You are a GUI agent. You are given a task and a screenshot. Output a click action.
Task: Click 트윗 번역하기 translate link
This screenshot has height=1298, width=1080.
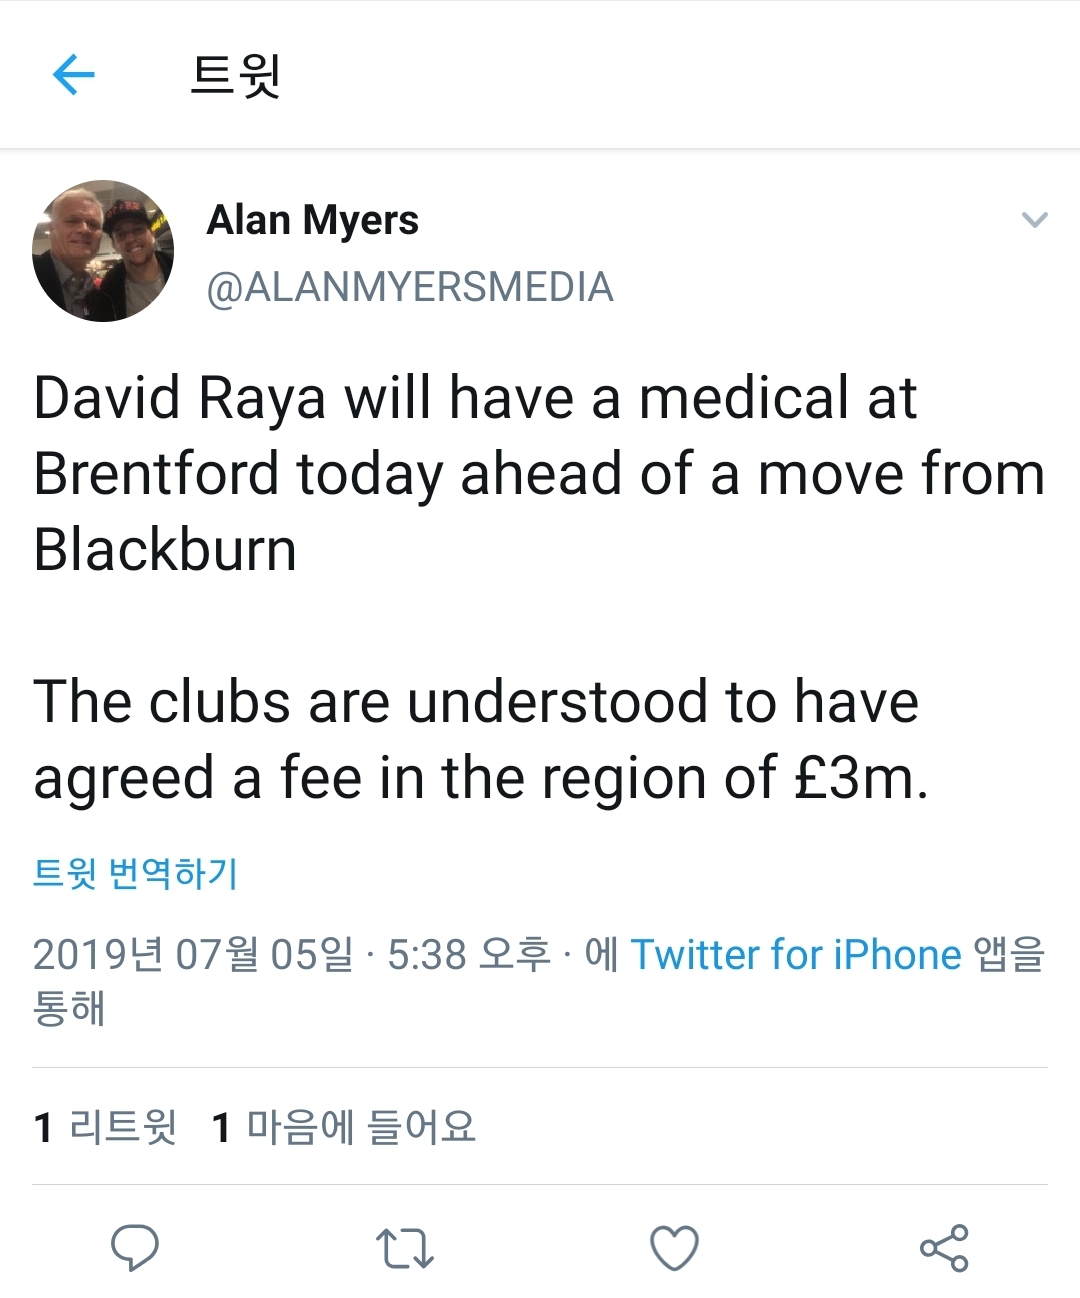click(135, 872)
